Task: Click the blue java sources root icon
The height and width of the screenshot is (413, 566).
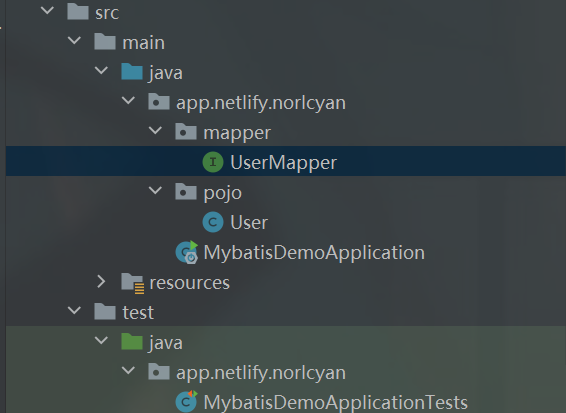Action: coord(132,71)
